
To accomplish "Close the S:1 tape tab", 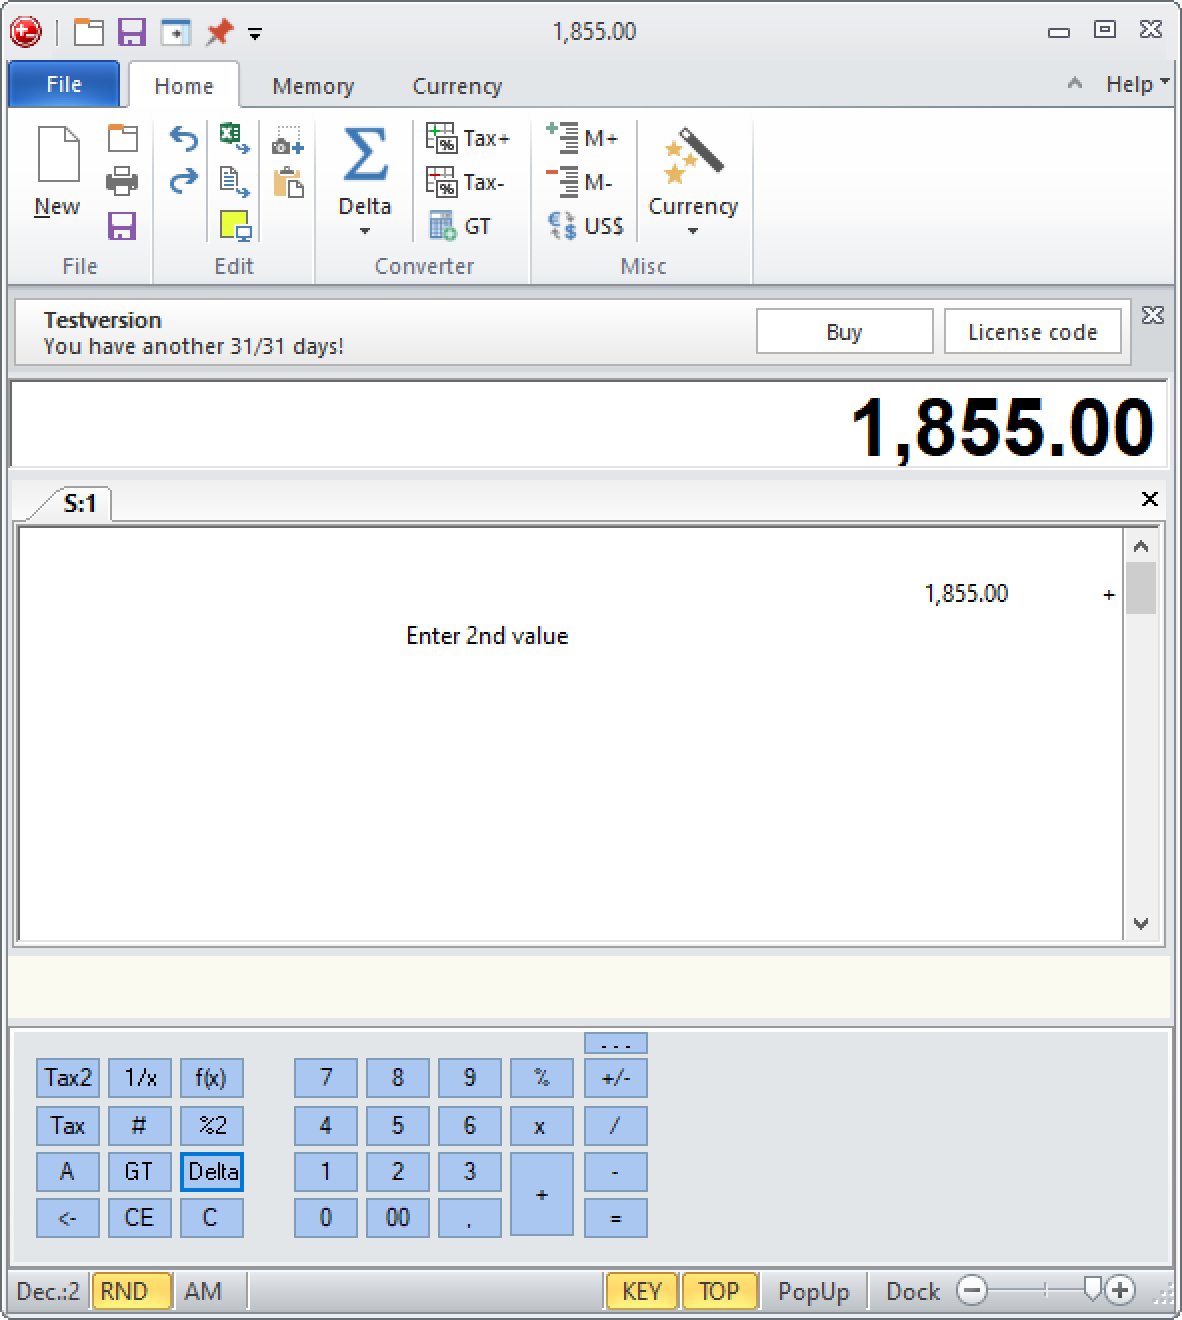I will [x=1150, y=499].
